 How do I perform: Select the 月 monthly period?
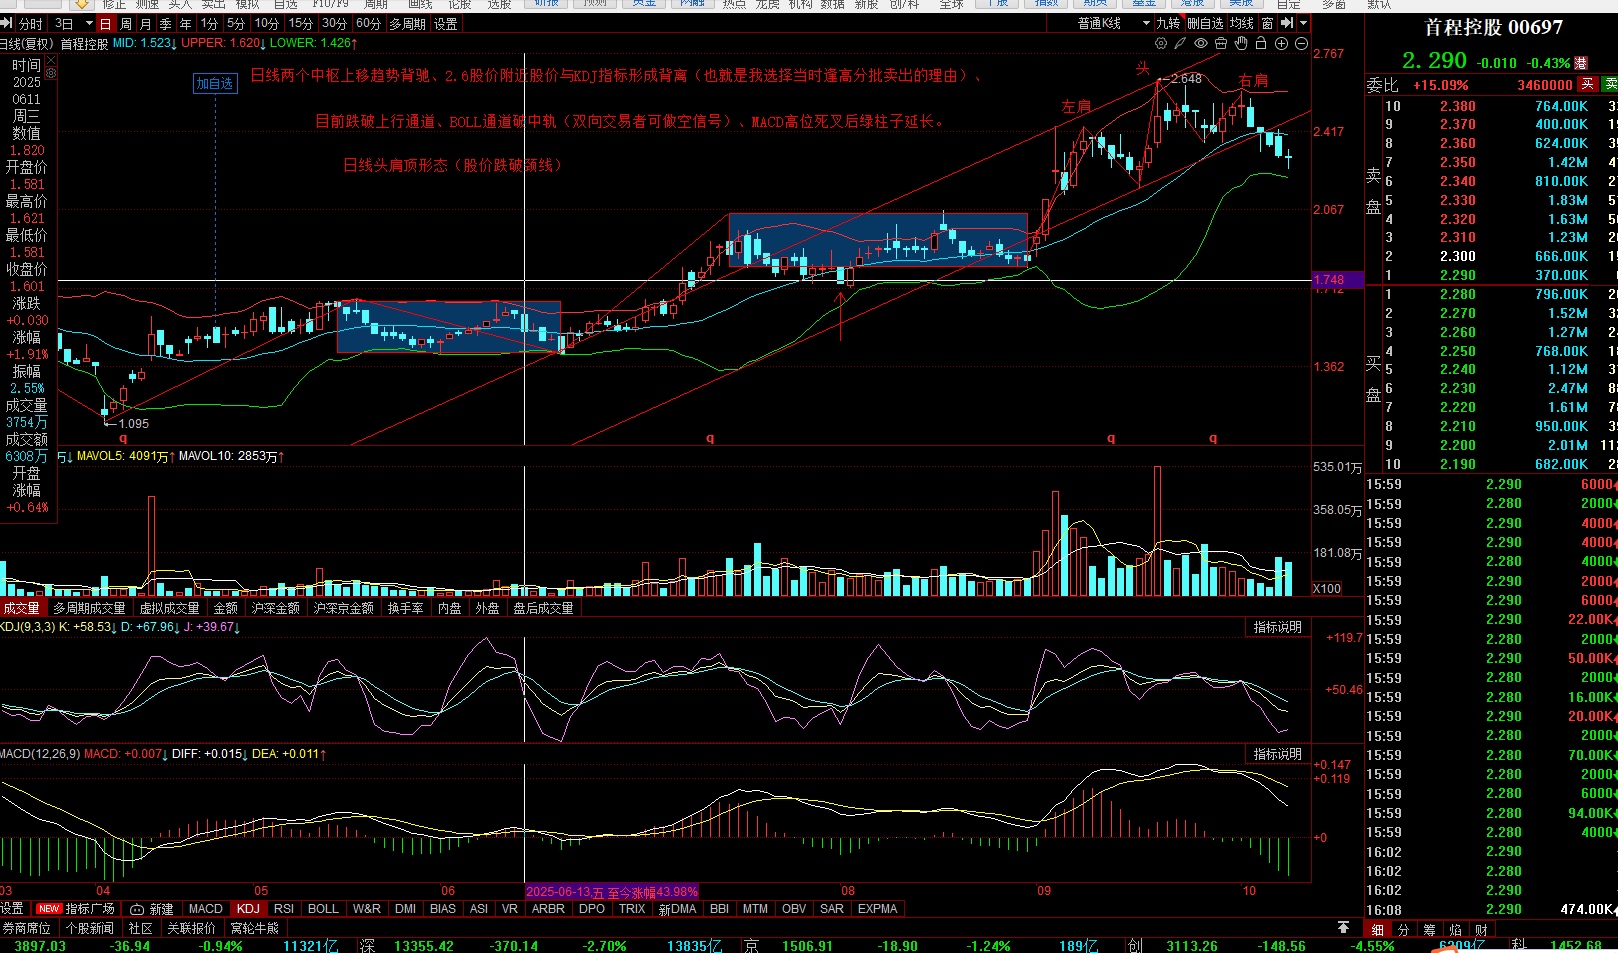point(146,23)
